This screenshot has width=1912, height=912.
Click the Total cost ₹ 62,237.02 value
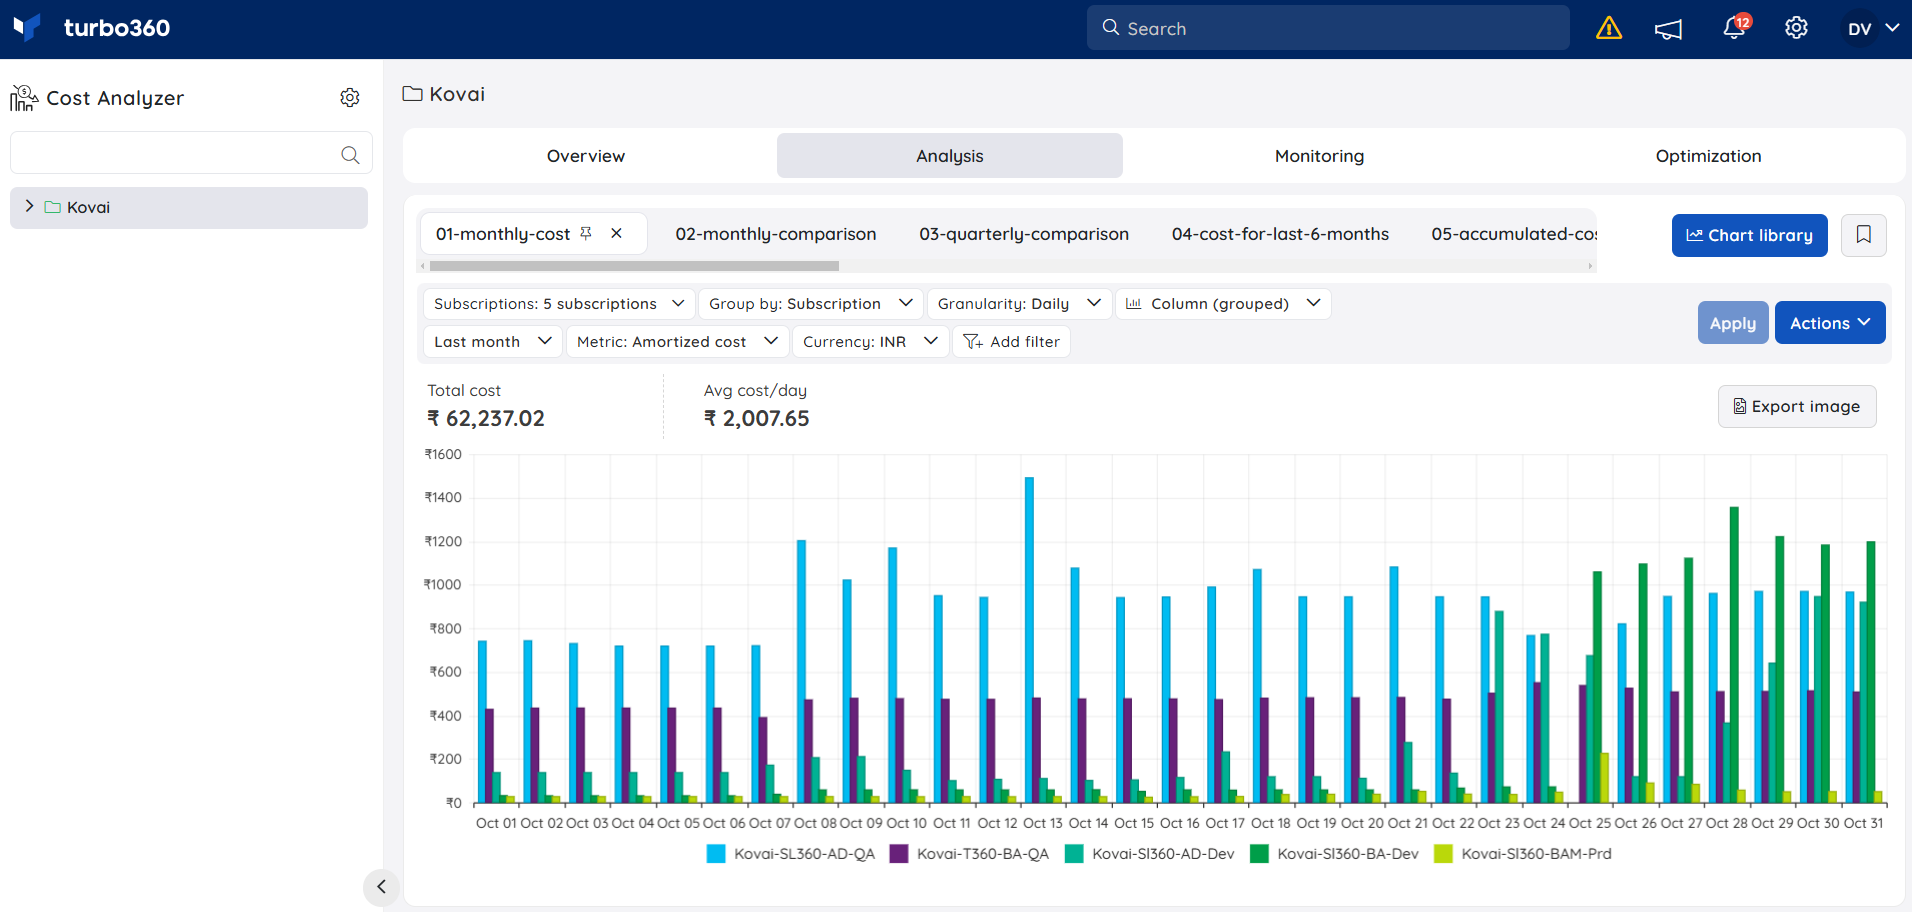pos(486,419)
